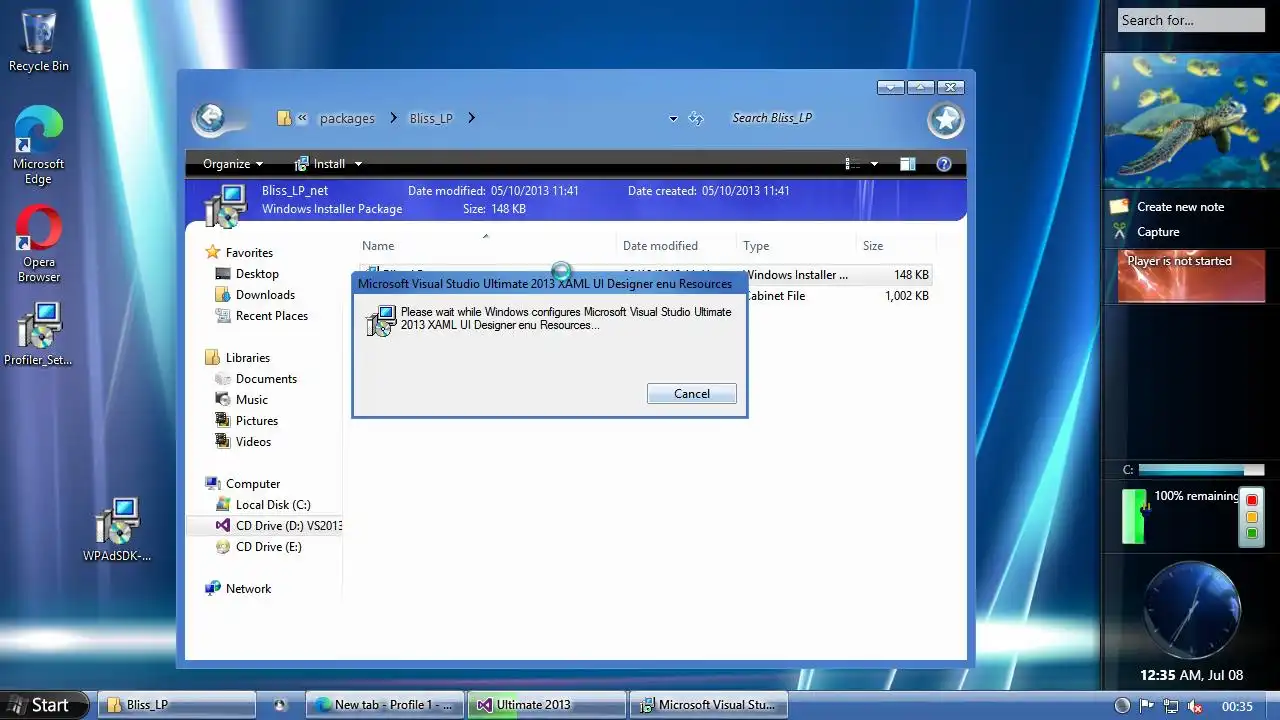The width and height of the screenshot is (1280, 720).
Task: Click the Create new note link
Action: 1180,207
